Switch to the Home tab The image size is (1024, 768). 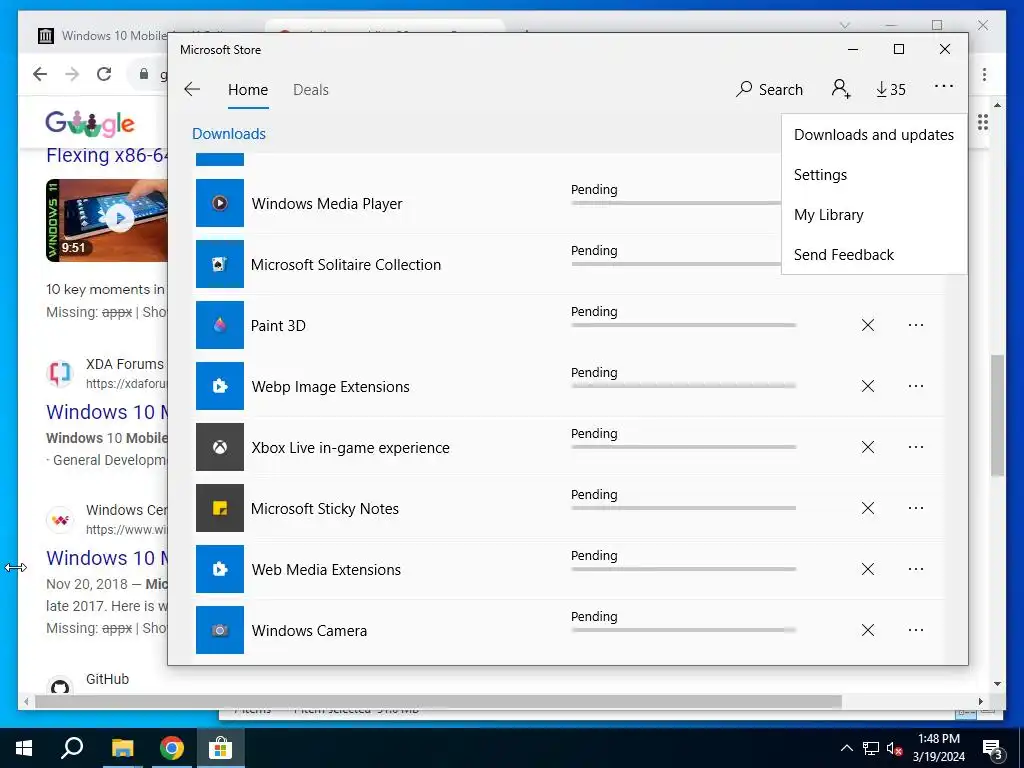tap(248, 89)
